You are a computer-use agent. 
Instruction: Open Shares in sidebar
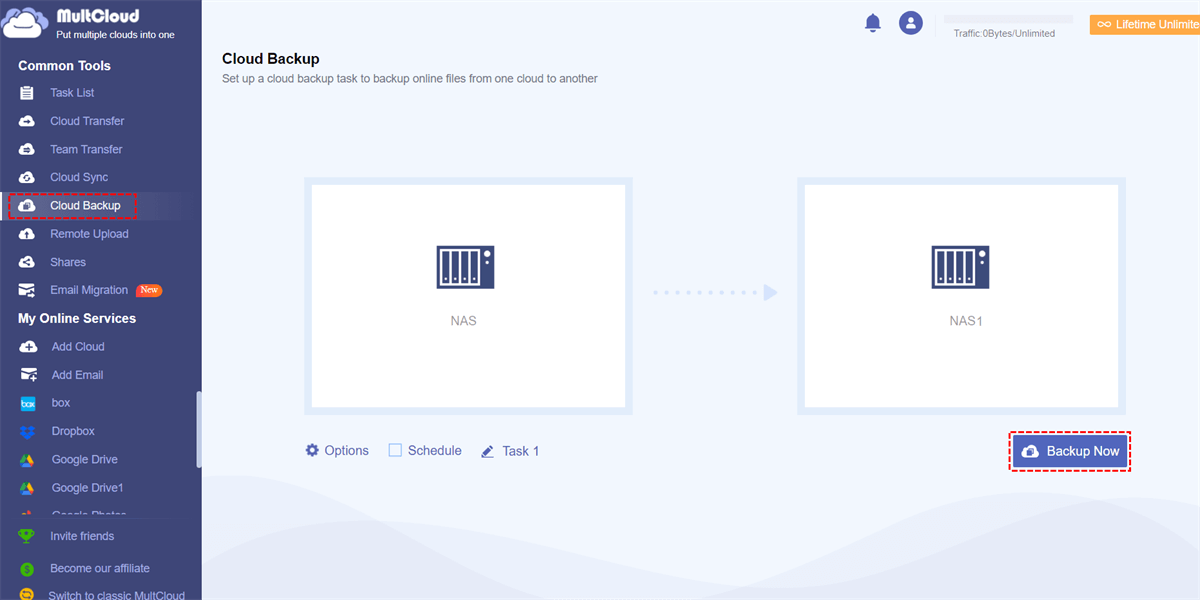click(x=68, y=262)
